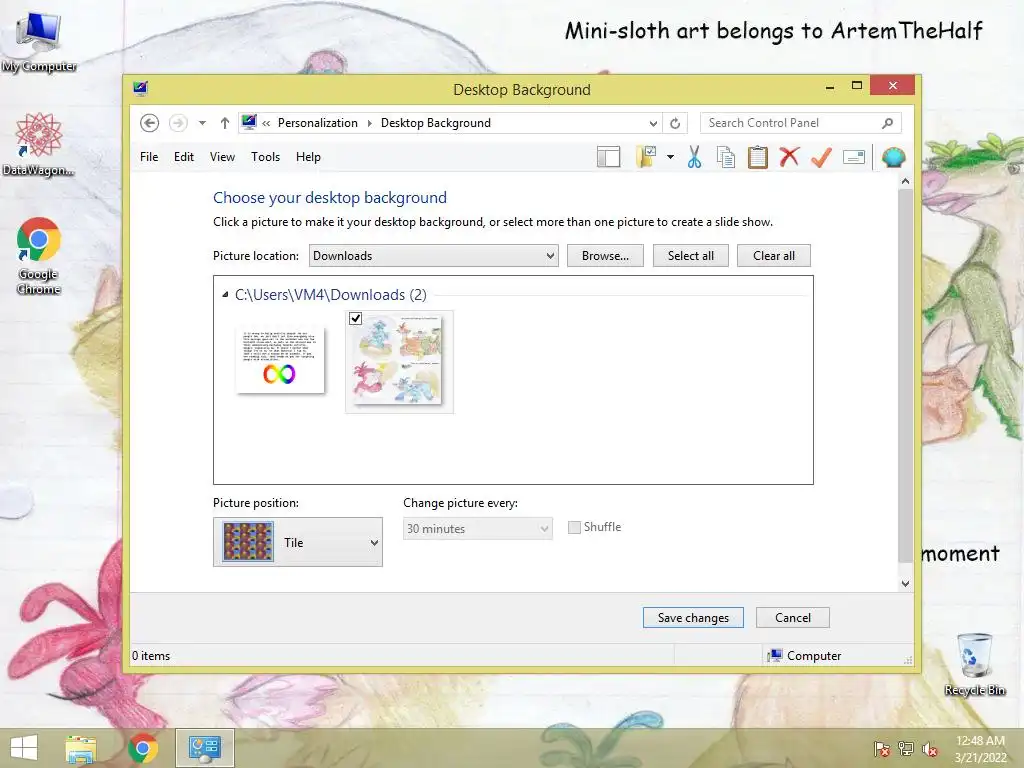Screen dimensions: 1024x768
Task: Click the breadcrumb chevron before Personalization
Action: click(x=266, y=123)
